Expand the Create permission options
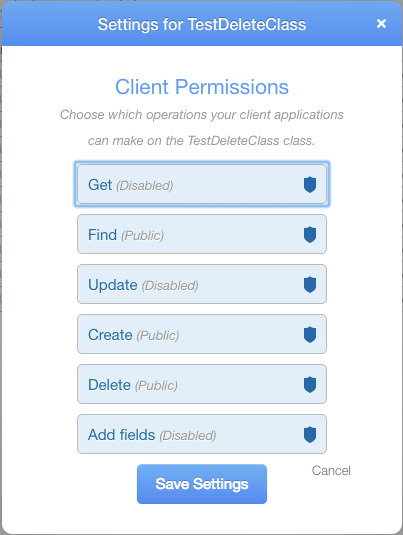The image size is (403, 535). coord(202,334)
